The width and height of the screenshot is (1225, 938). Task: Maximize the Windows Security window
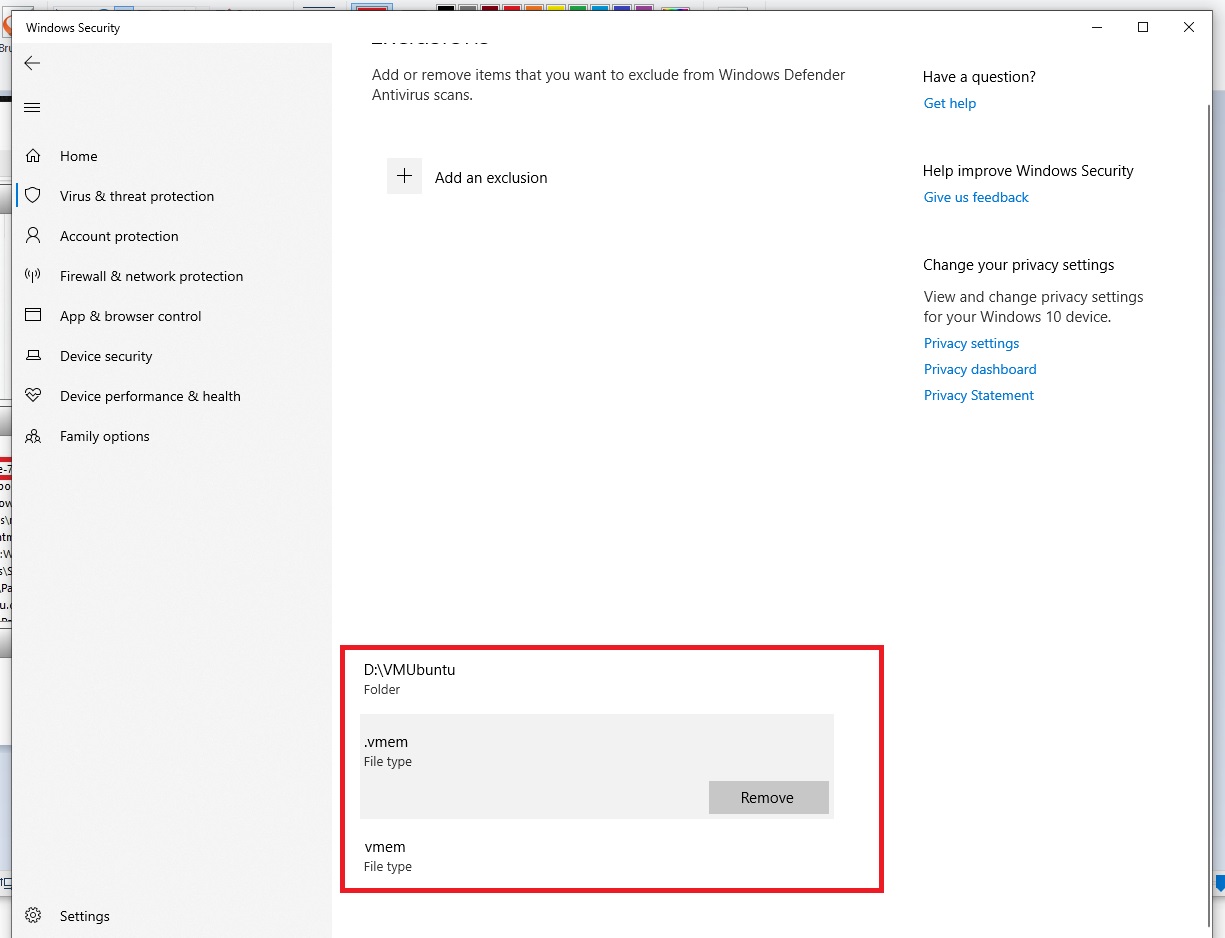[x=1143, y=27]
